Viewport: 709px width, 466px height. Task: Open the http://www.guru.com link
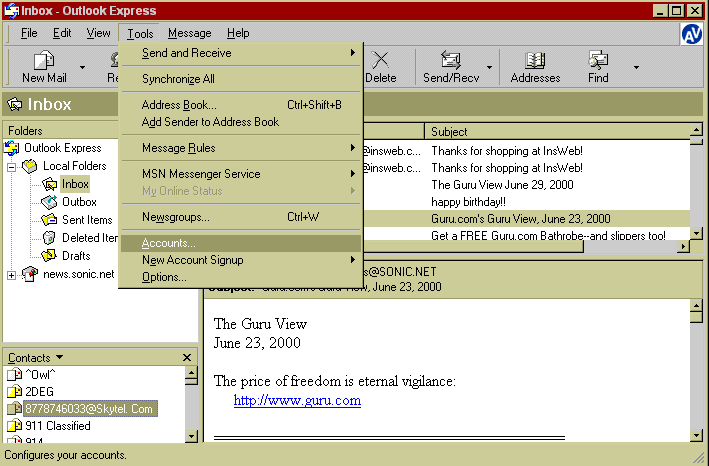tap(297, 400)
